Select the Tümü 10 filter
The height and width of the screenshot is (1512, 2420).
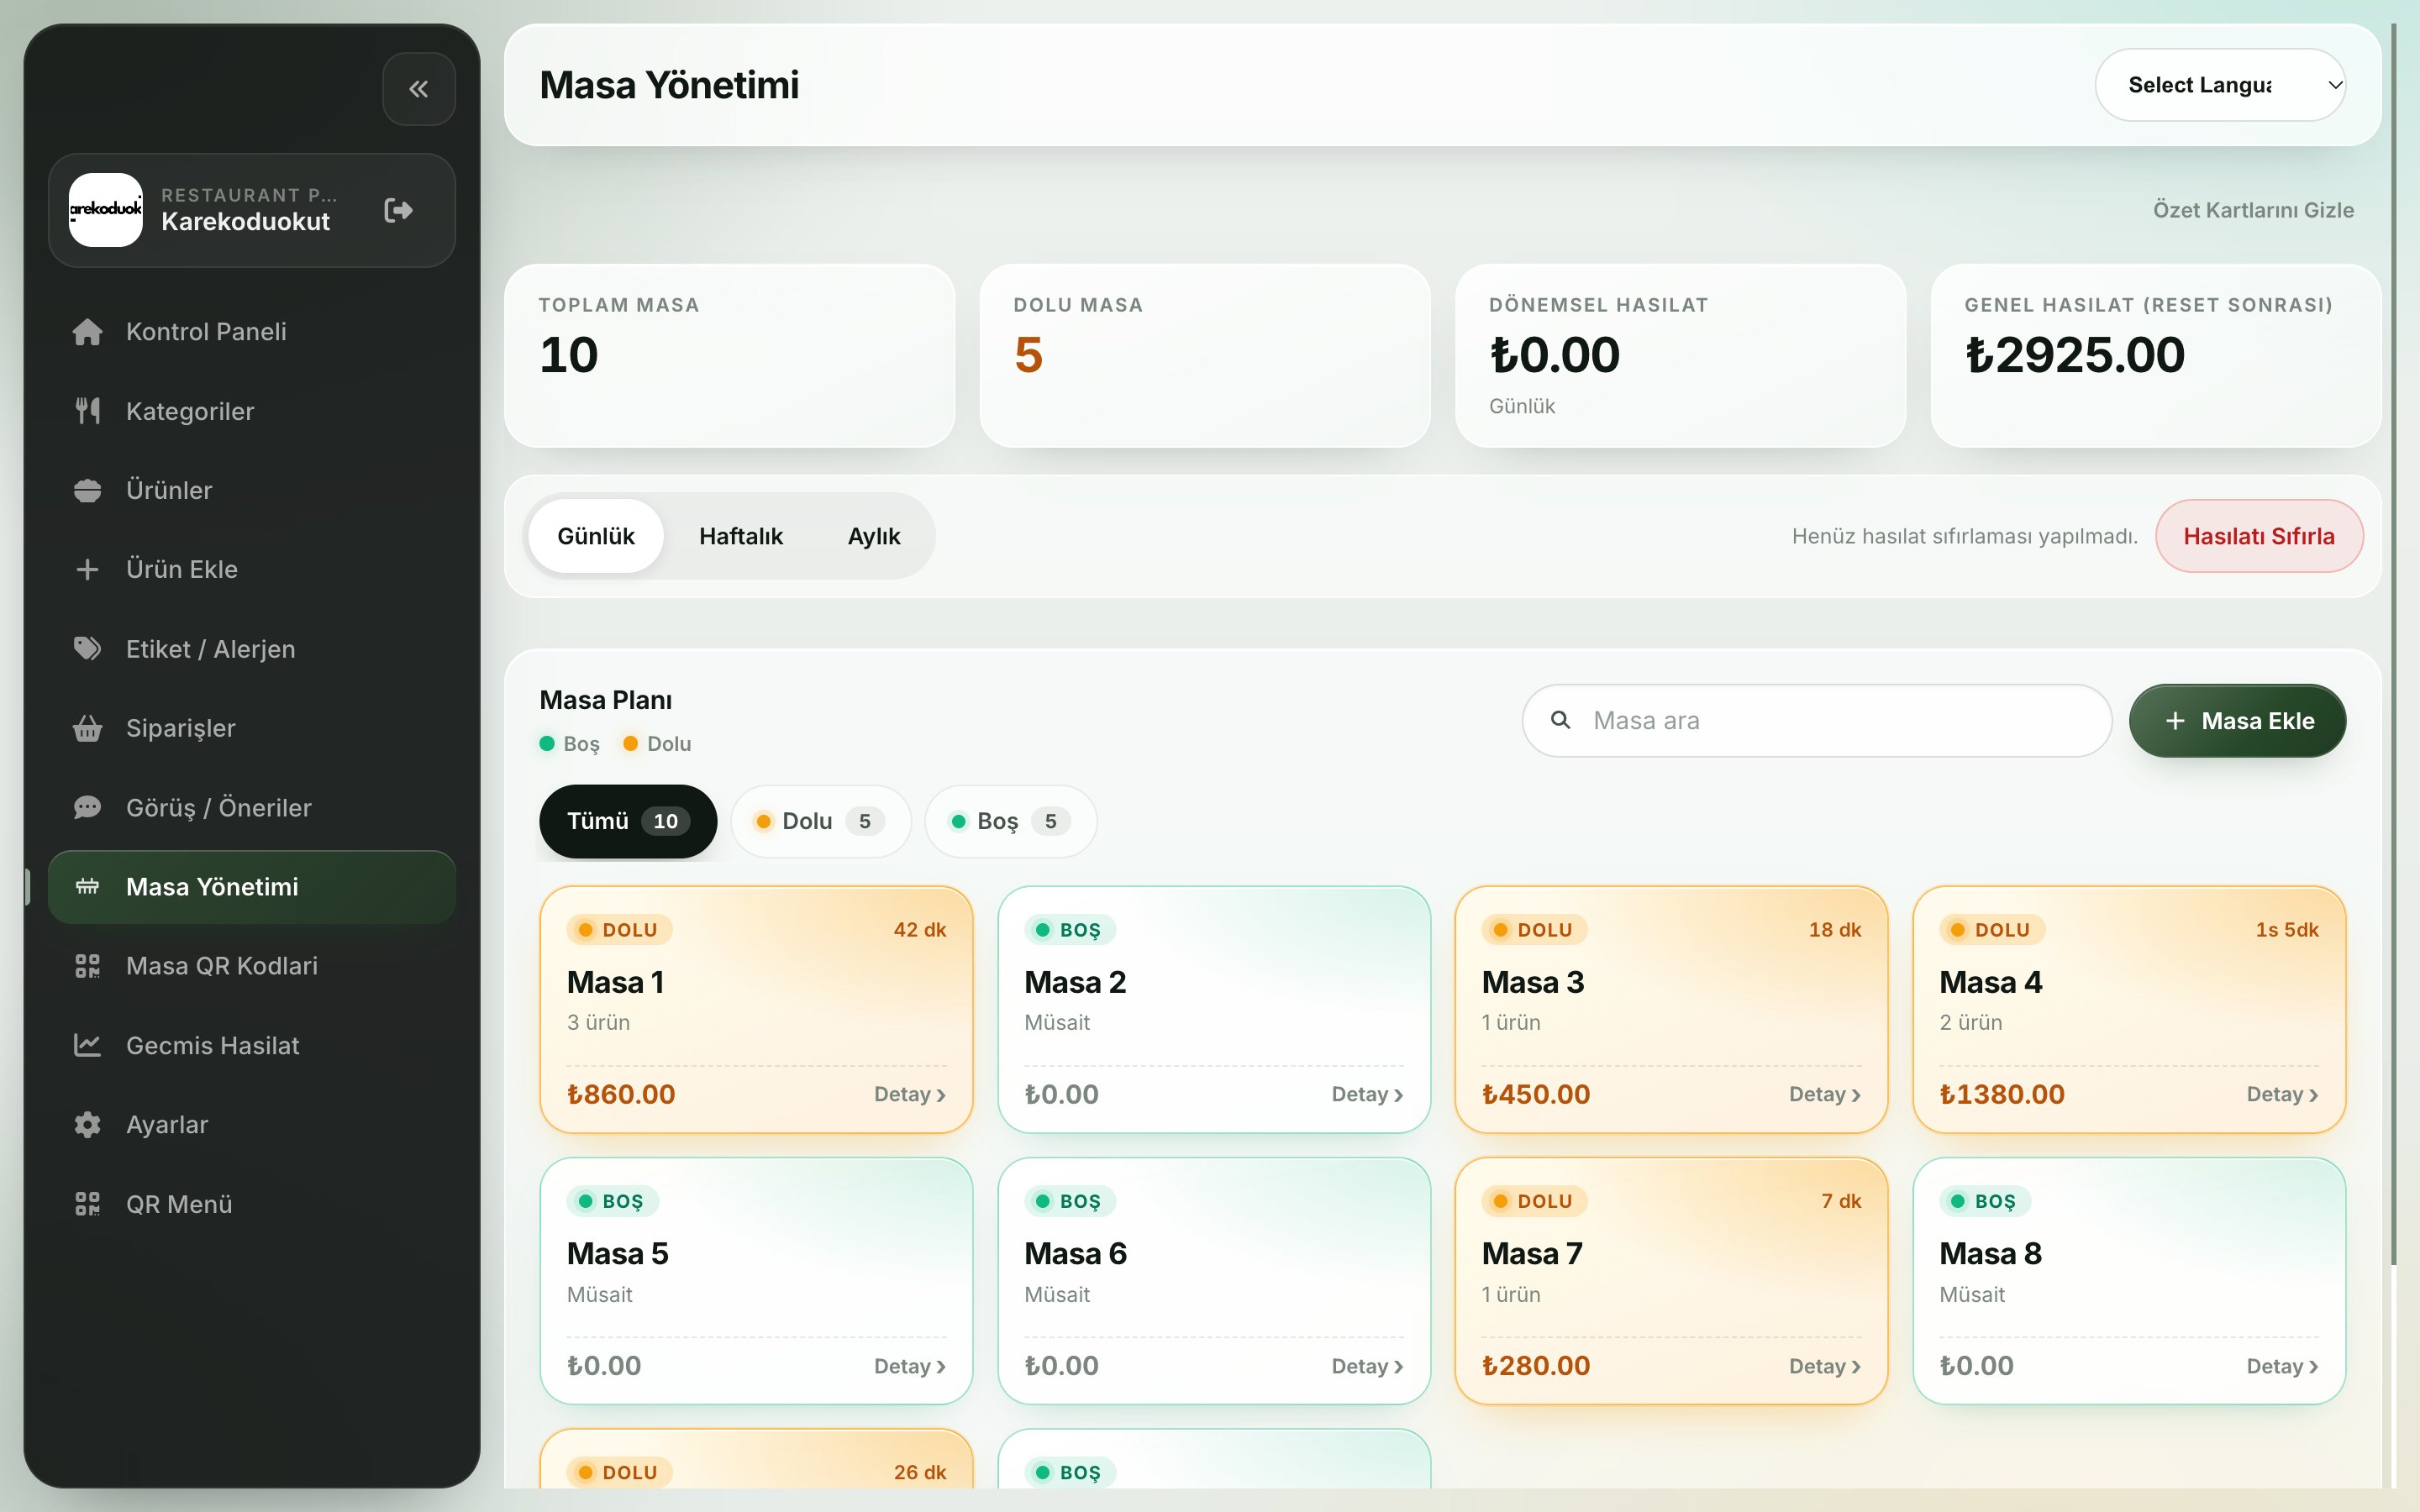coord(628,821)
